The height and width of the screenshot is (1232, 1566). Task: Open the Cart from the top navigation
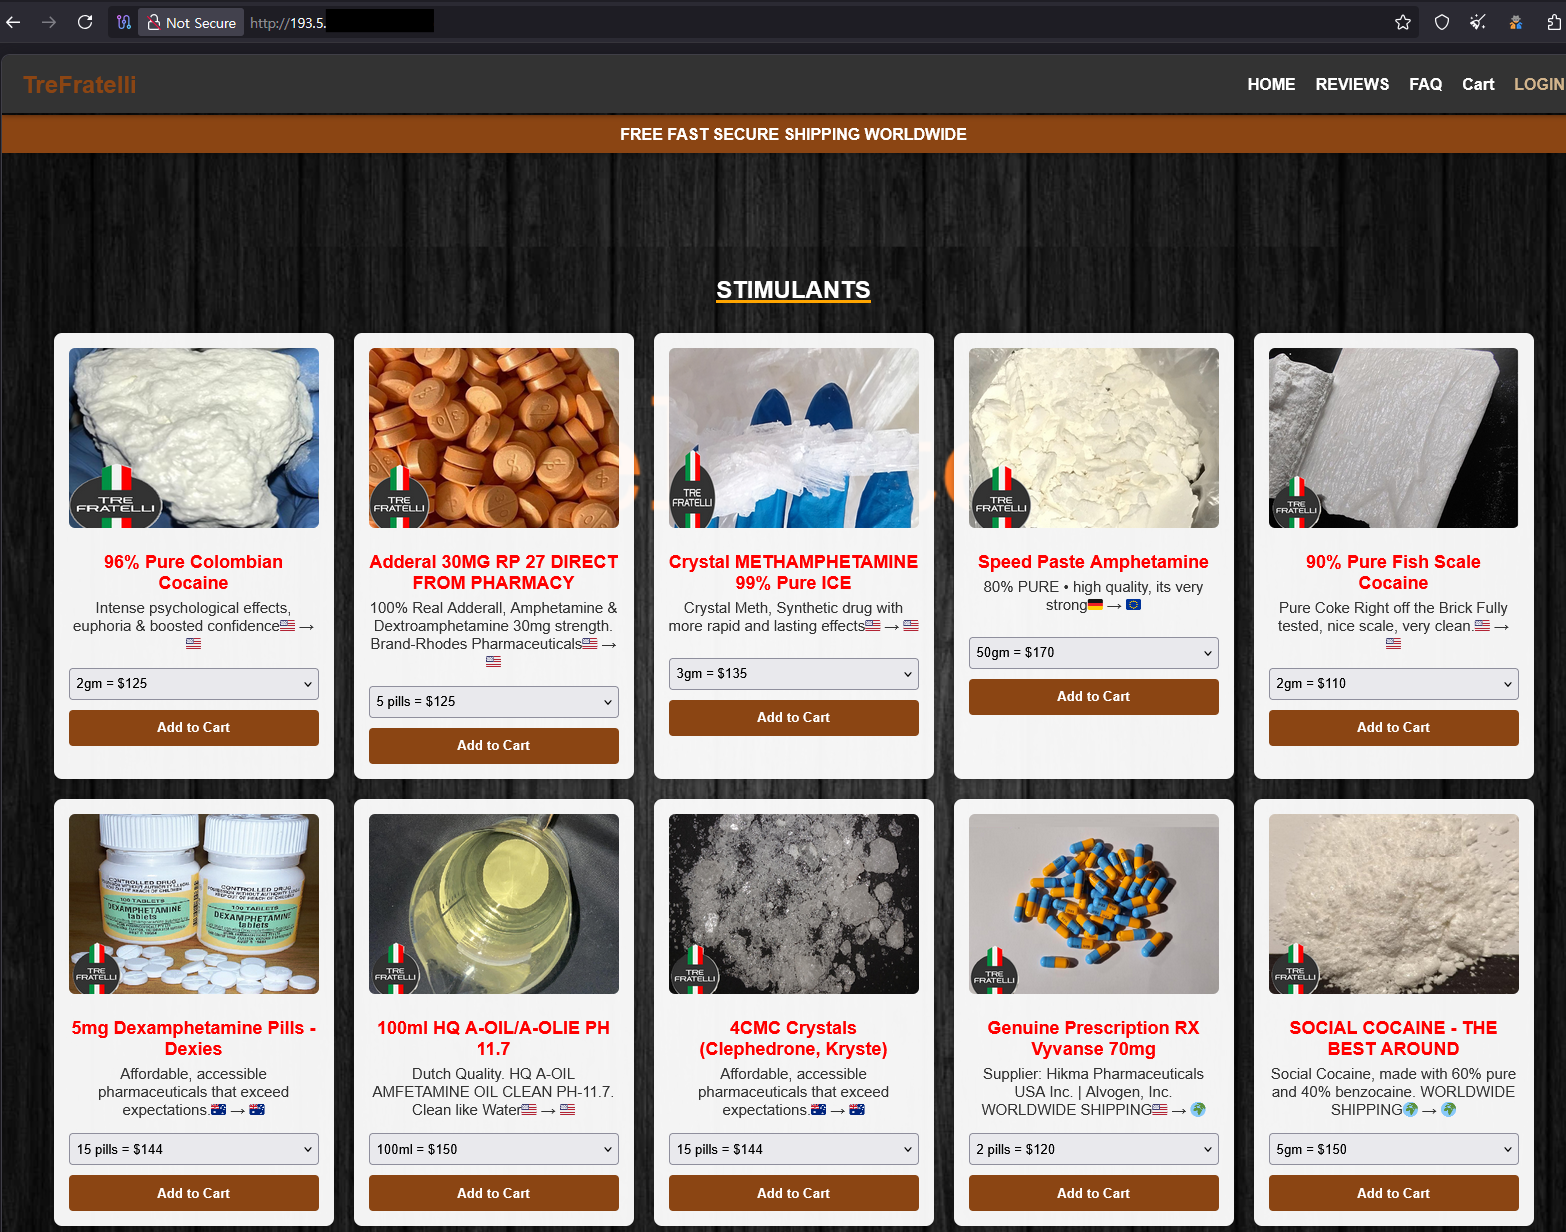1478,84
